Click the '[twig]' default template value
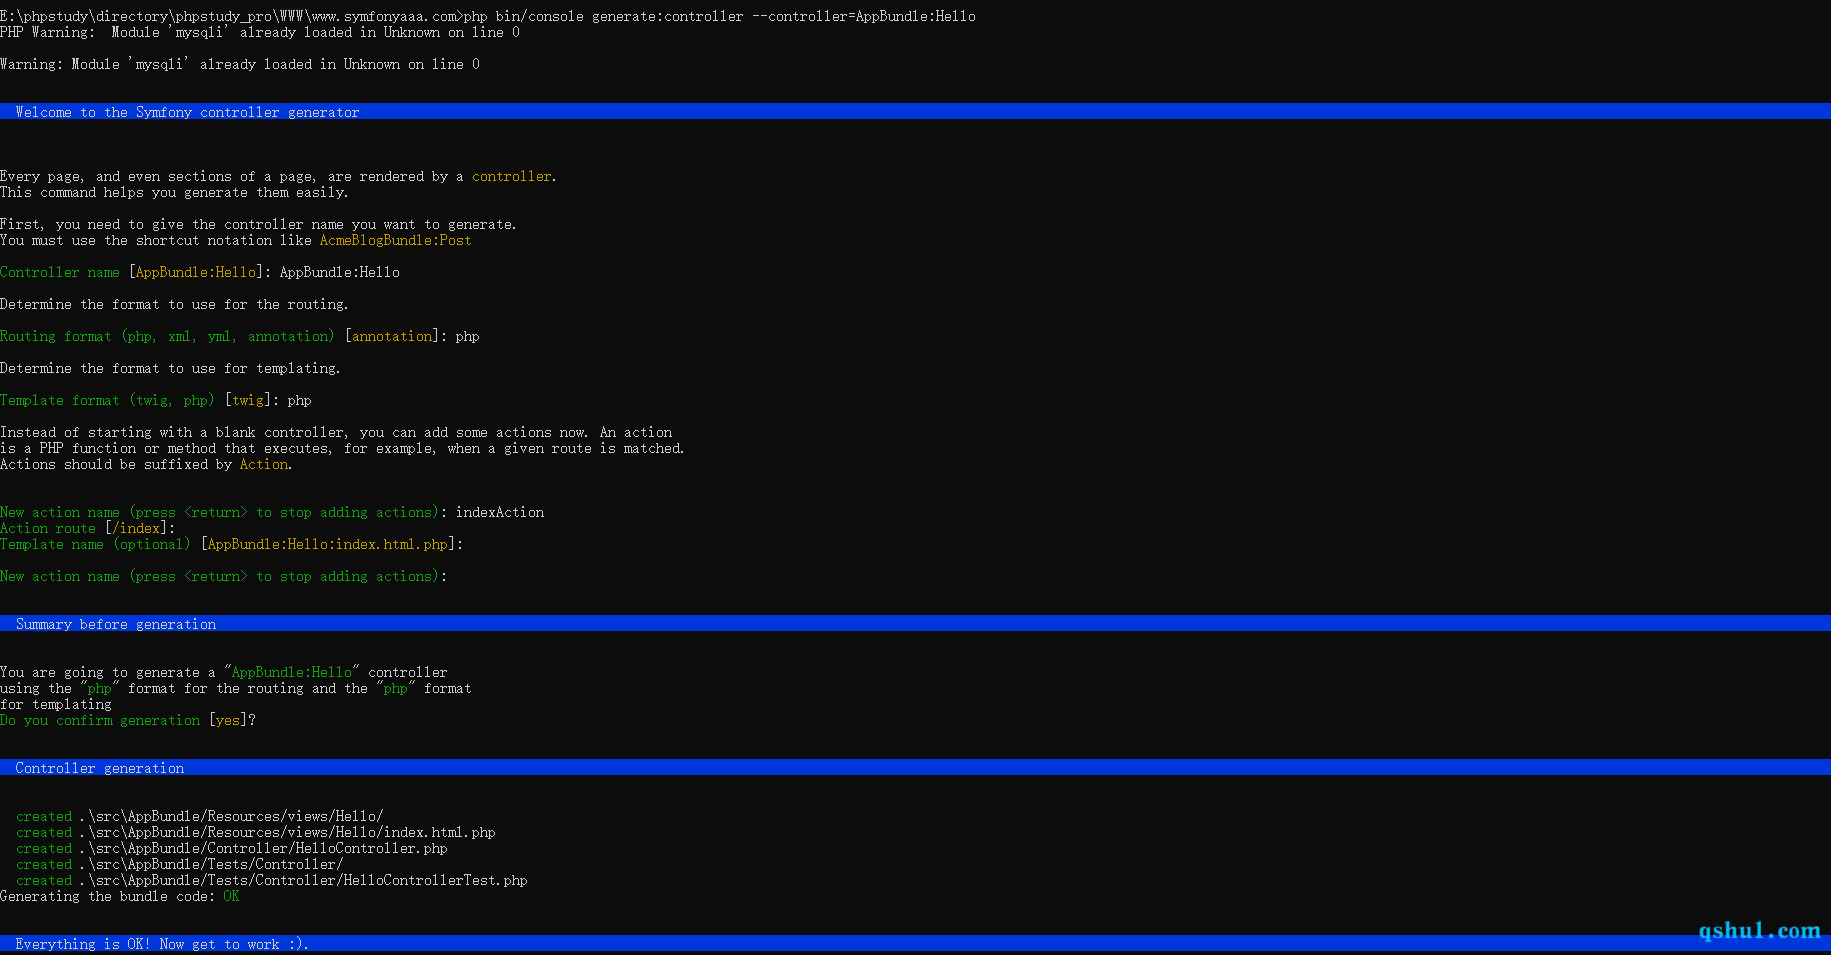Screen dimensions: 1831x955 point(248,400)
